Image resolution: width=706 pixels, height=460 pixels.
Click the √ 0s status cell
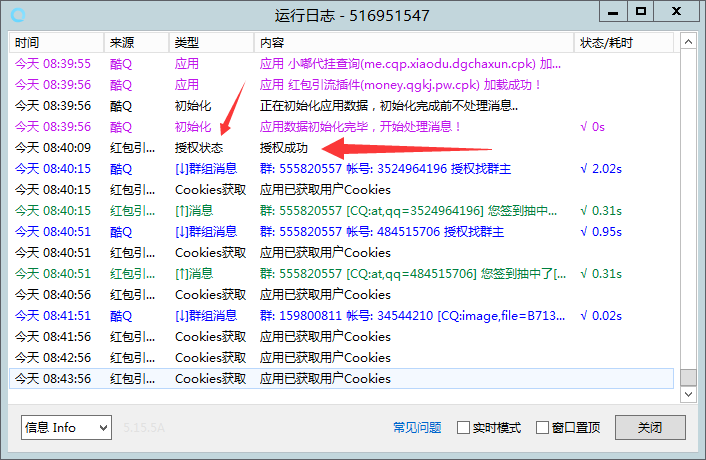click(x=593, y=127)
